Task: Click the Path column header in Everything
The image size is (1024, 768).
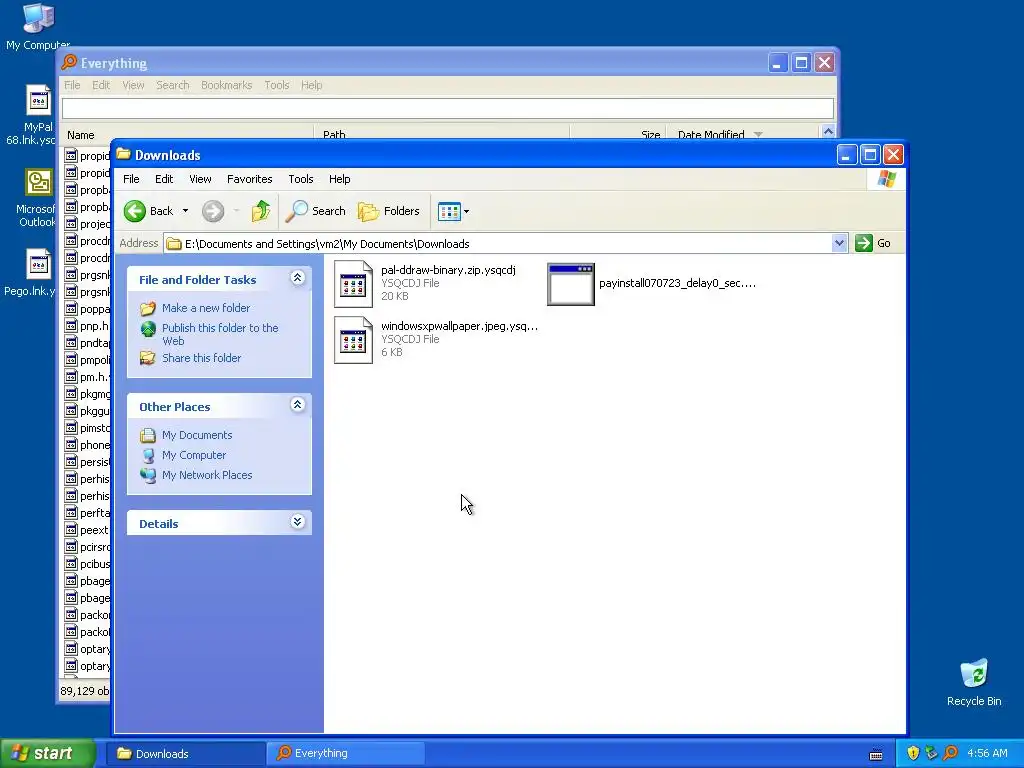Action: click(x=441, y=133)
